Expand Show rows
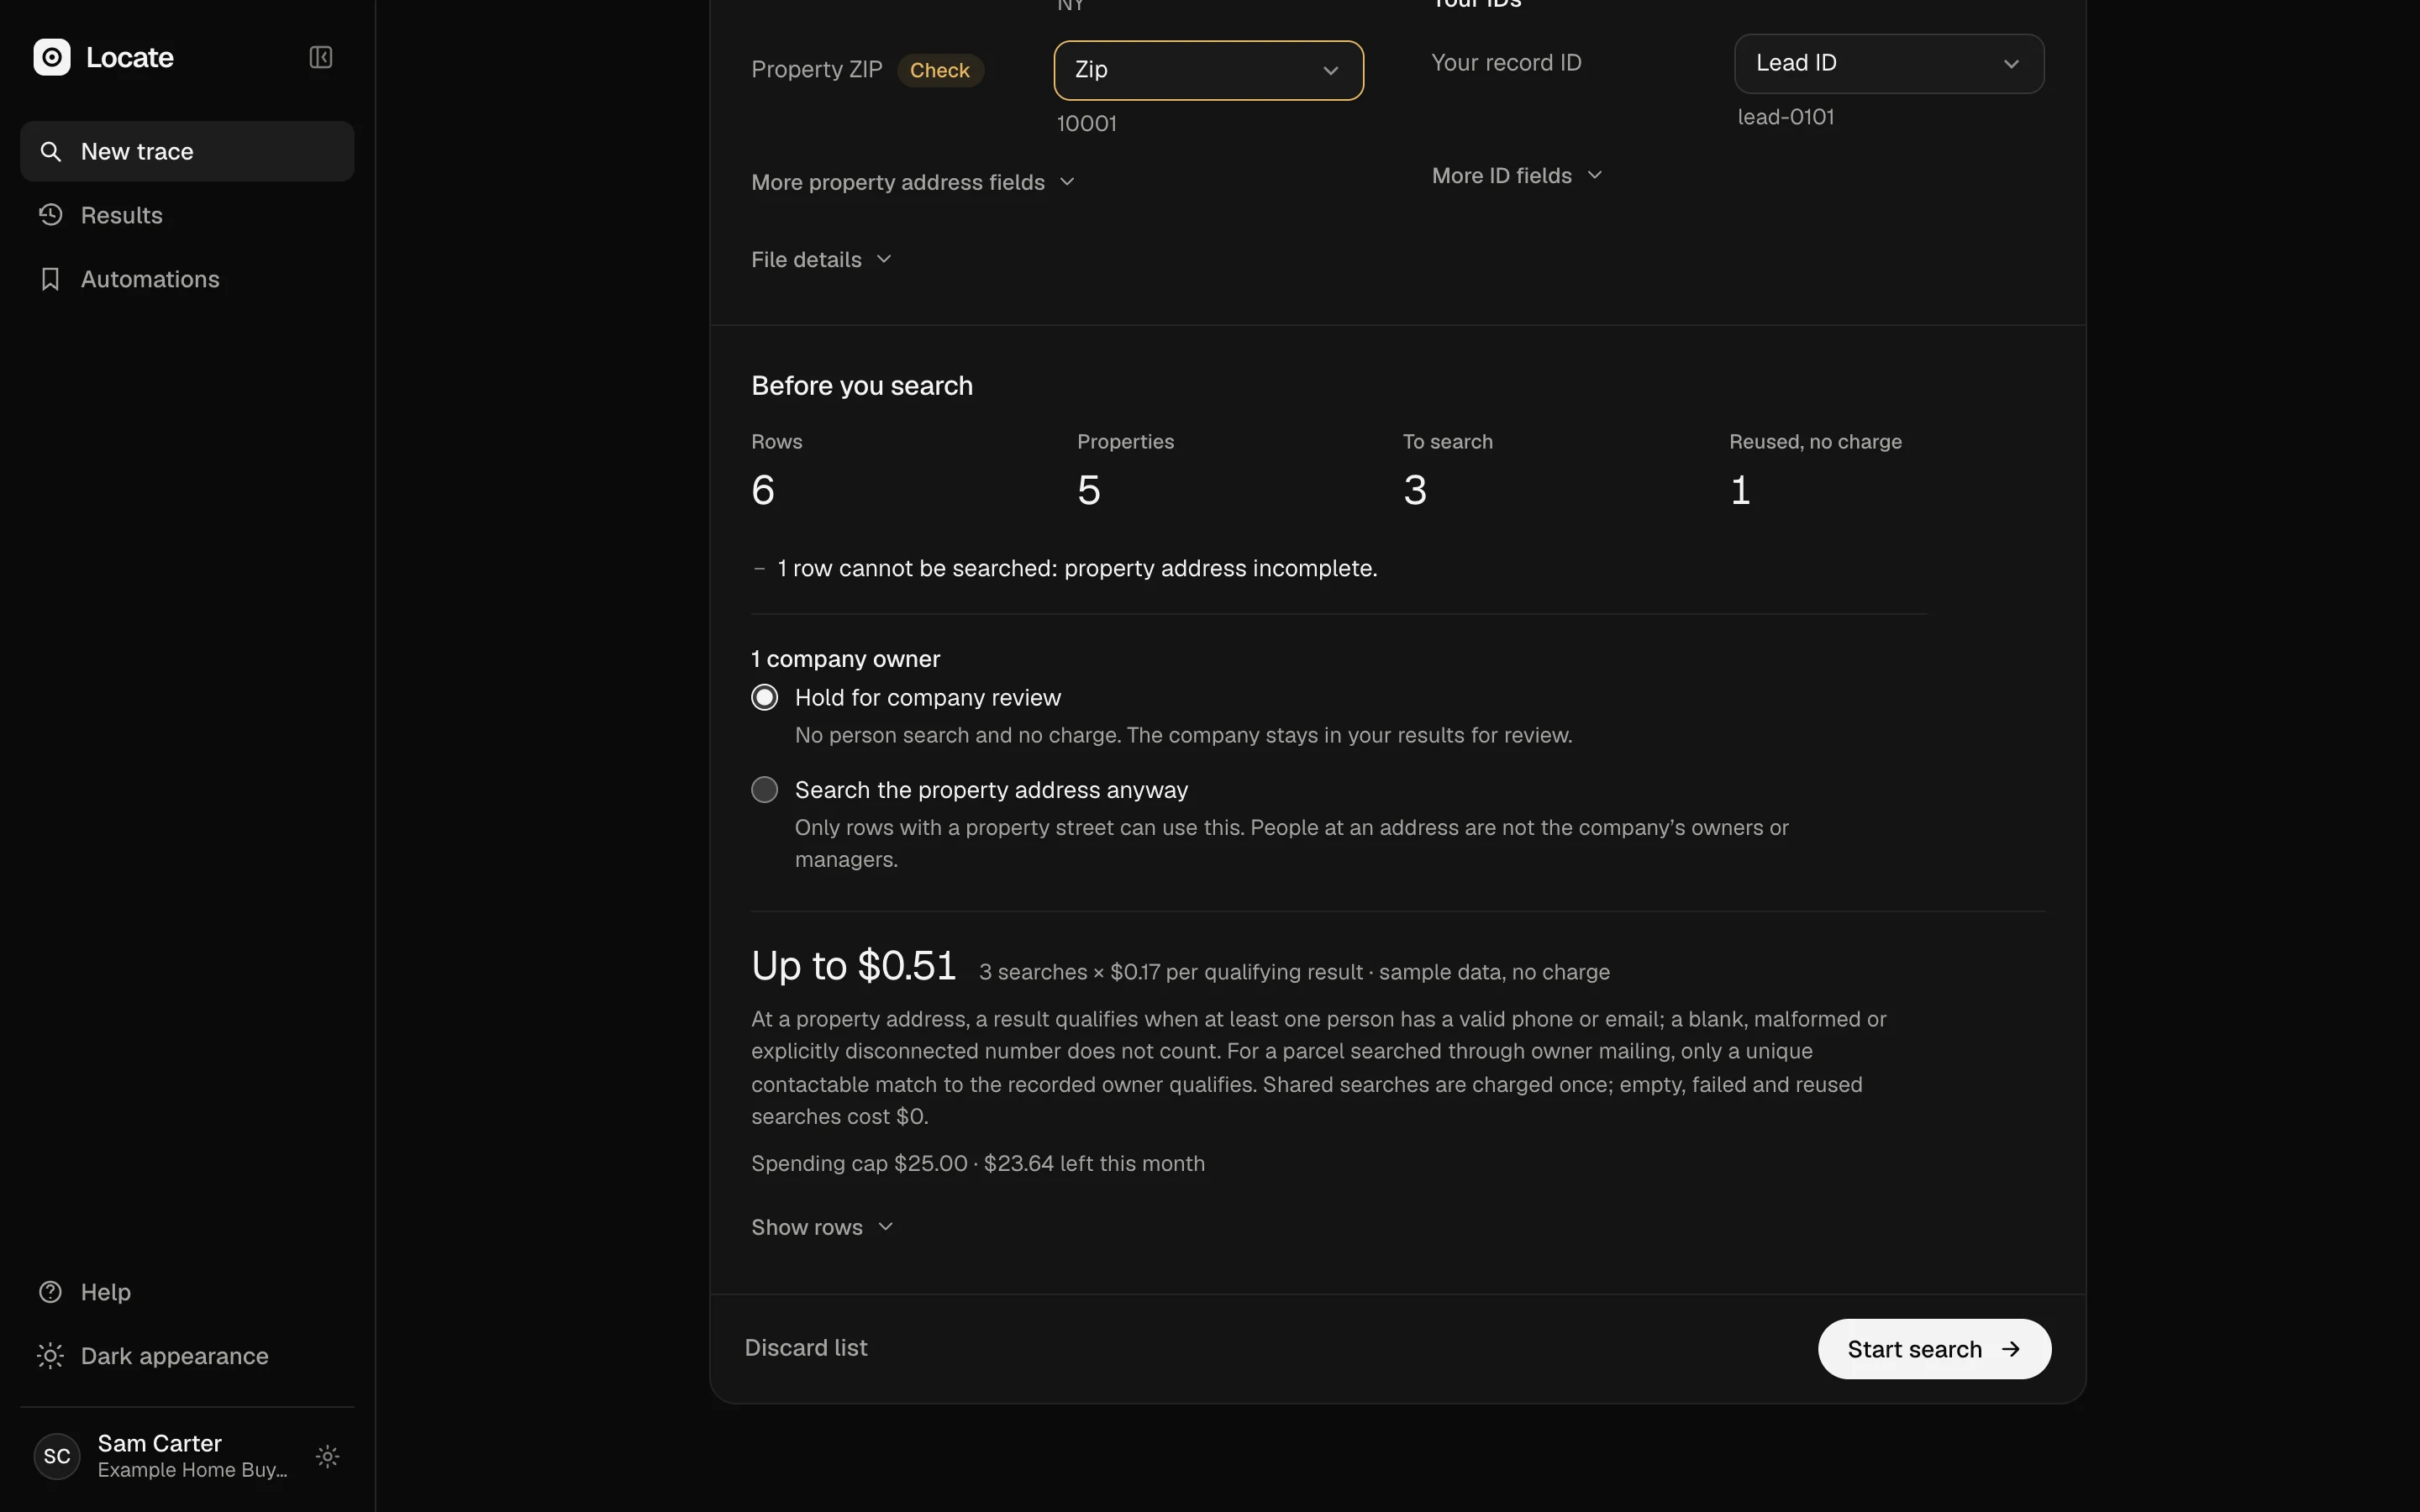This screenshot has width=2420, height=1512. tap(822, 1227)
